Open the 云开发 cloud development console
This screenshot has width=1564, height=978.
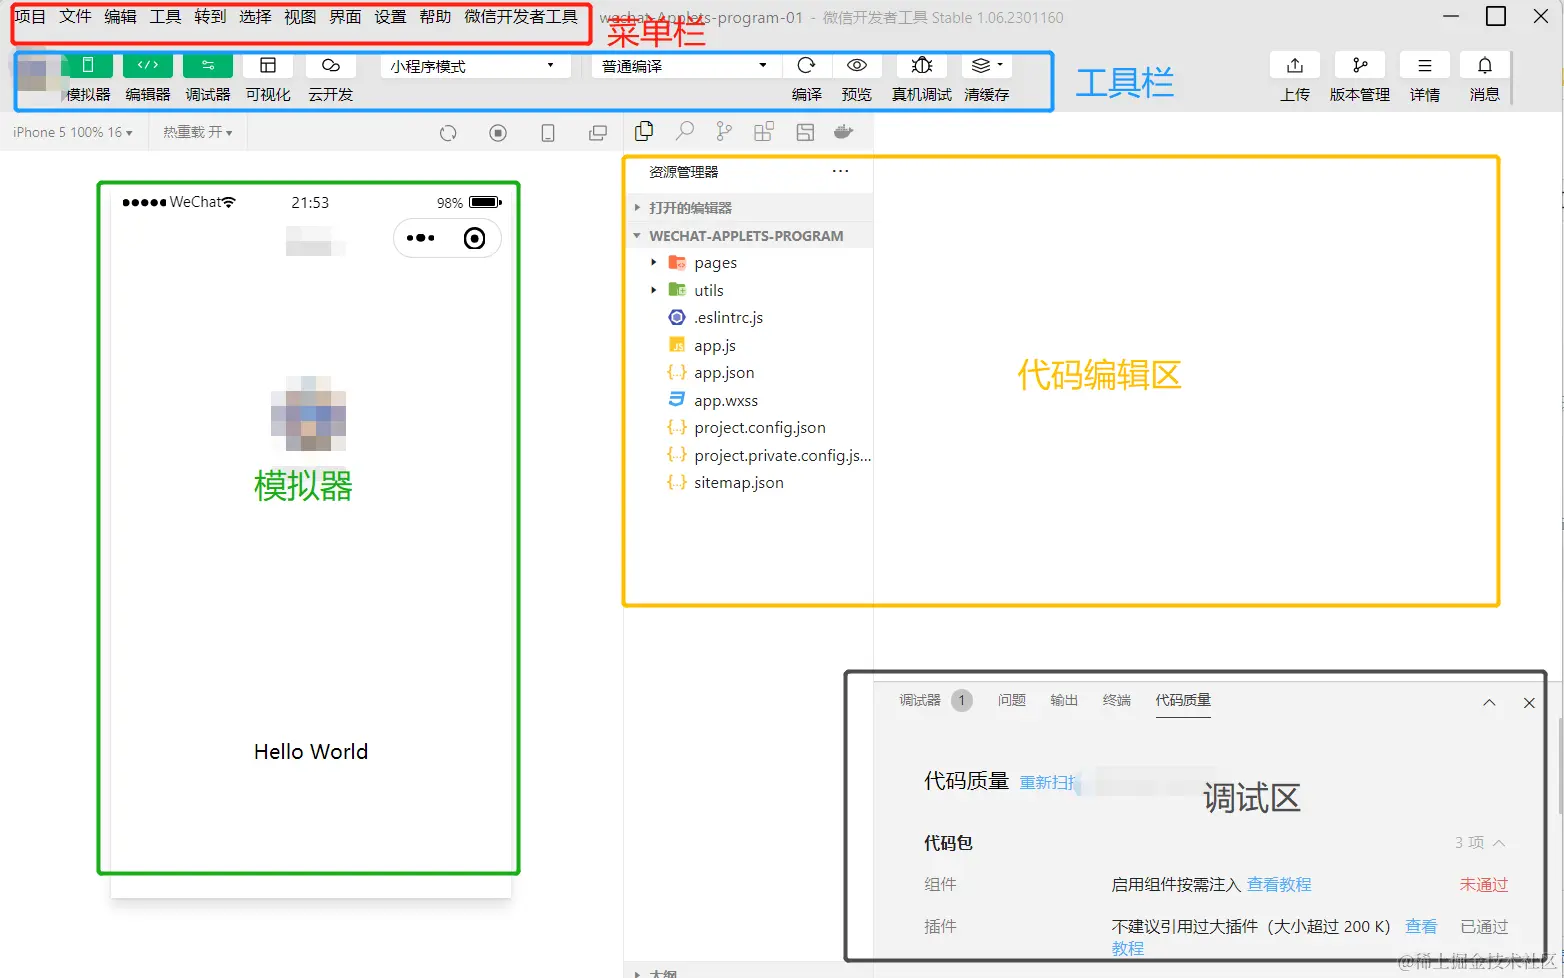(330, 66)
